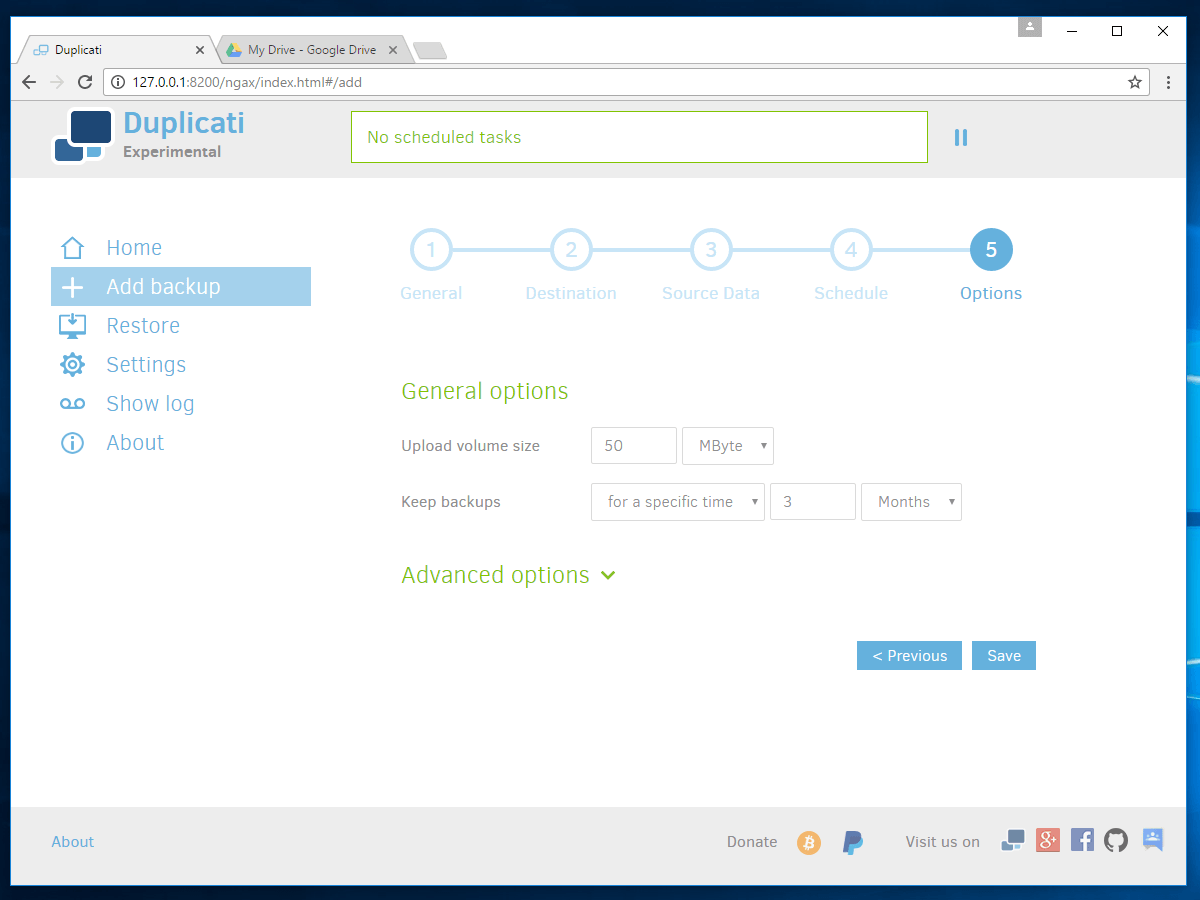Viewport: 1200px width, 900px height.
Task: Open the MByte unit dropdown
Action: (727, 446)
